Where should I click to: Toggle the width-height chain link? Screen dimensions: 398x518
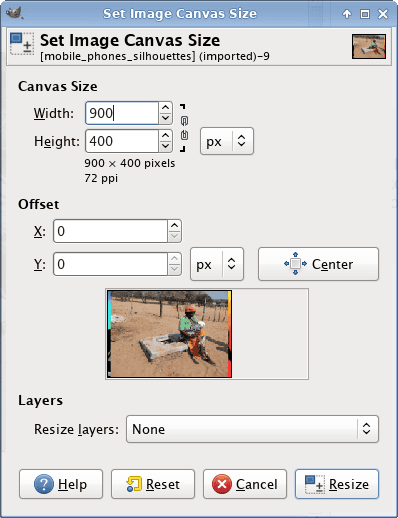tap(184, 128)
